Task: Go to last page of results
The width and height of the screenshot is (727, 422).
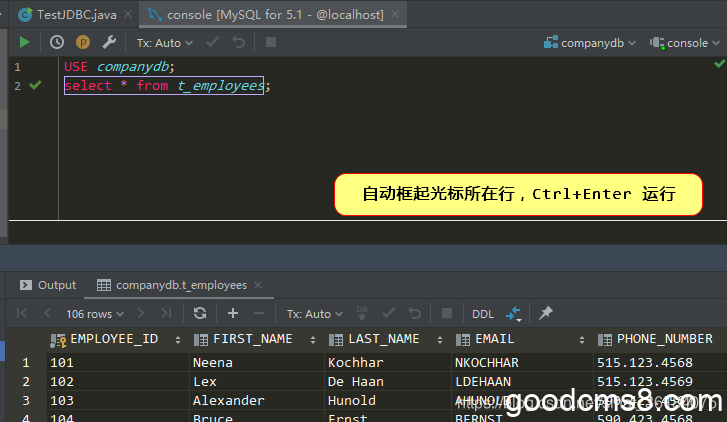Action: (x=166, y=314)
